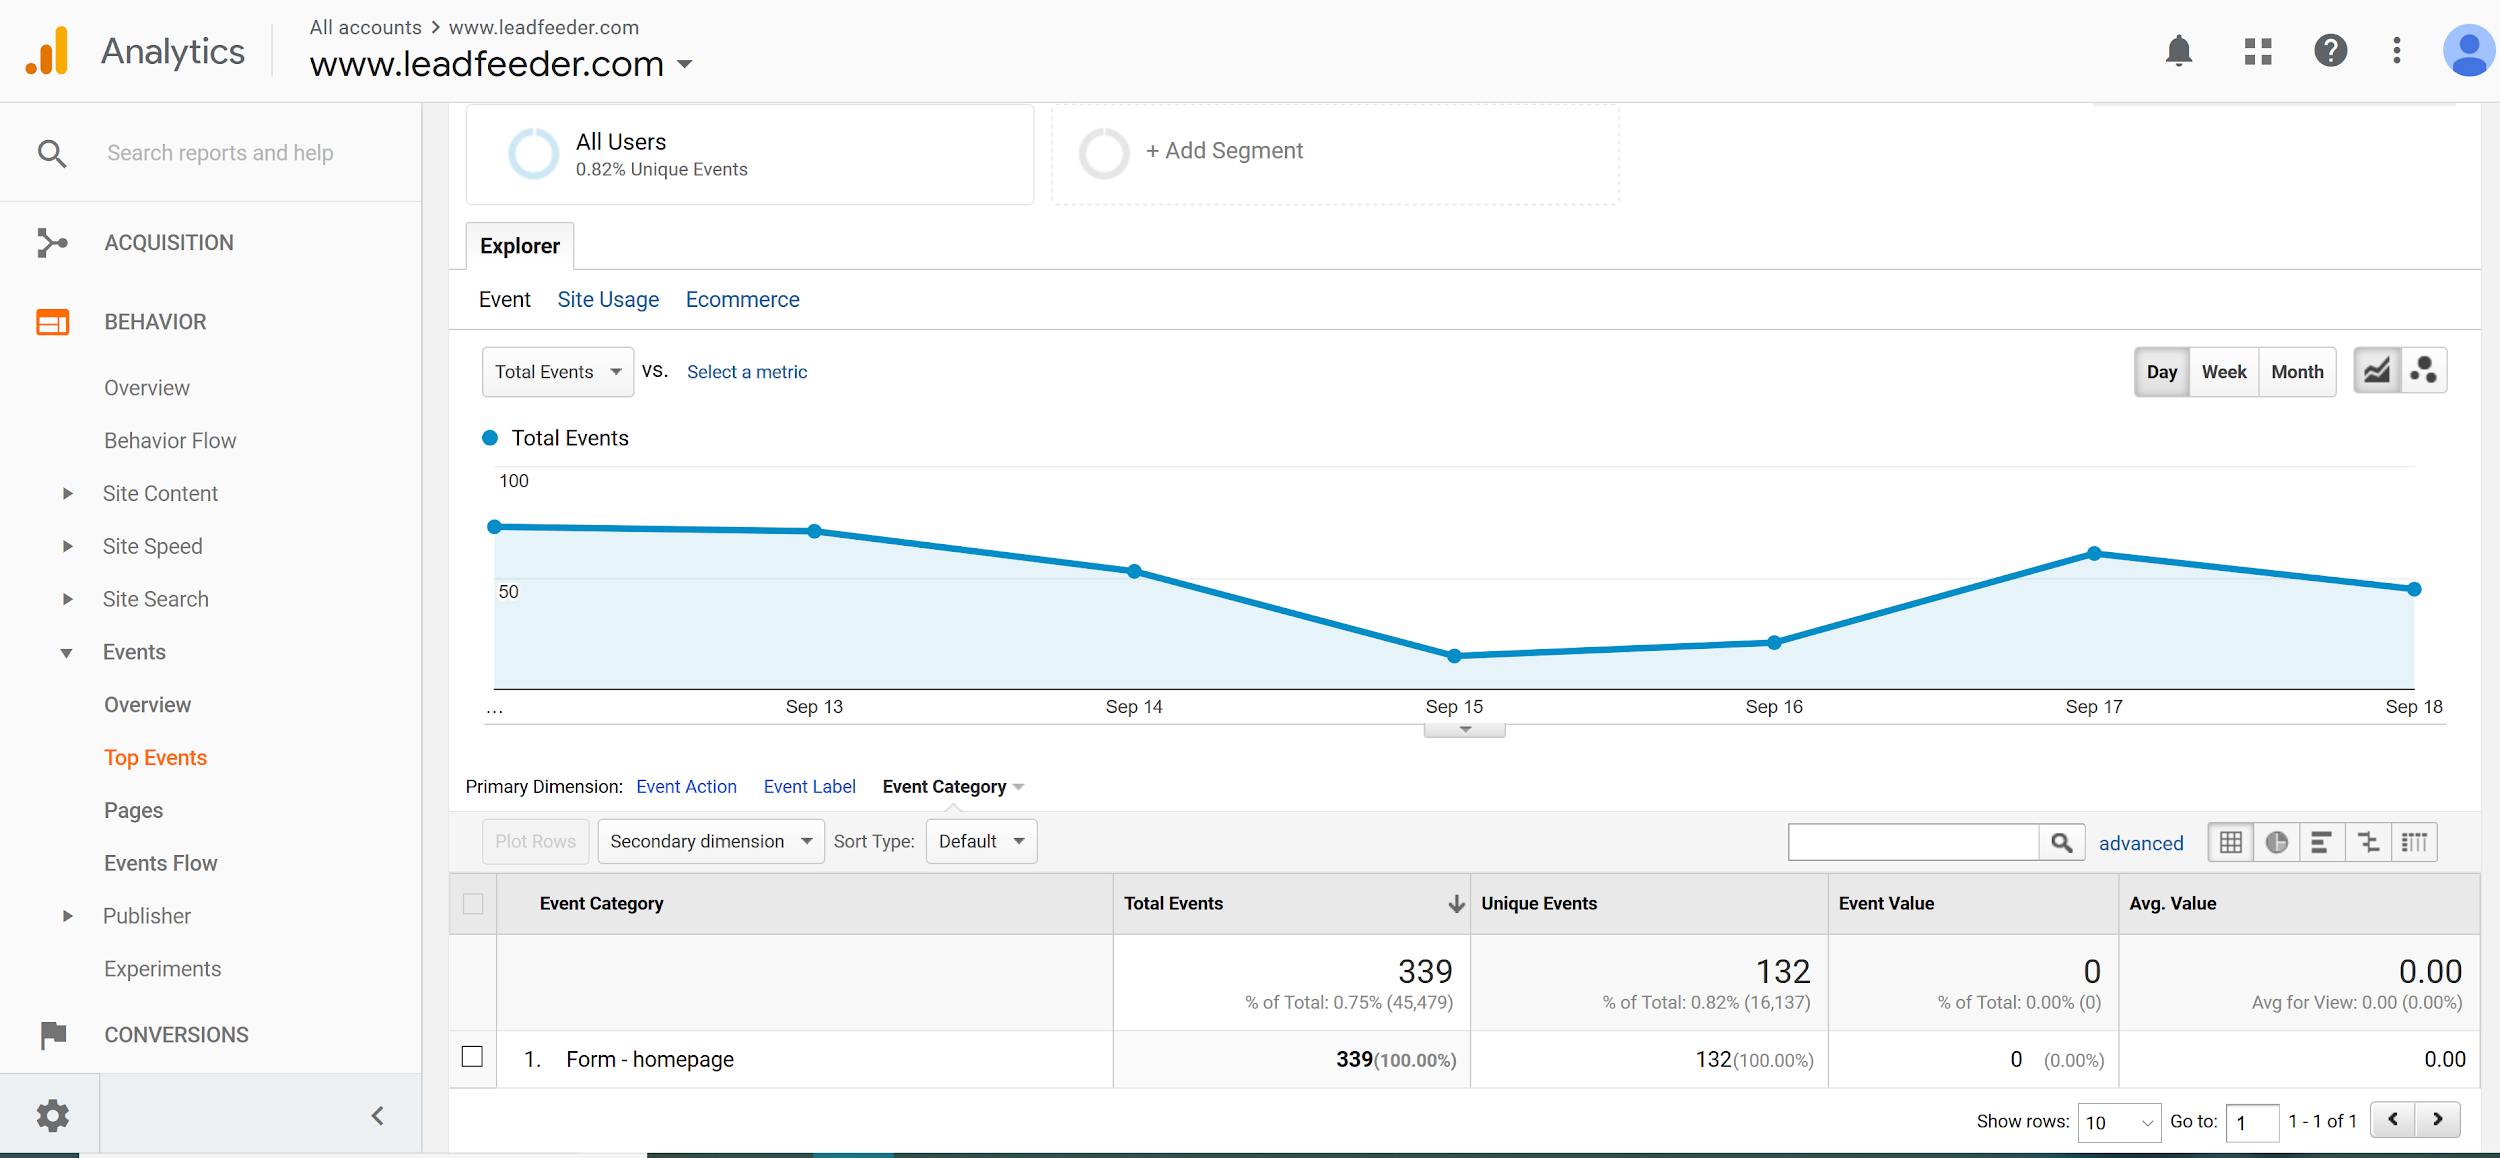The width and height of the screenshot is (2500, 1158).
Task: Open Experiments in sidebar
Action: coord(162,969)
